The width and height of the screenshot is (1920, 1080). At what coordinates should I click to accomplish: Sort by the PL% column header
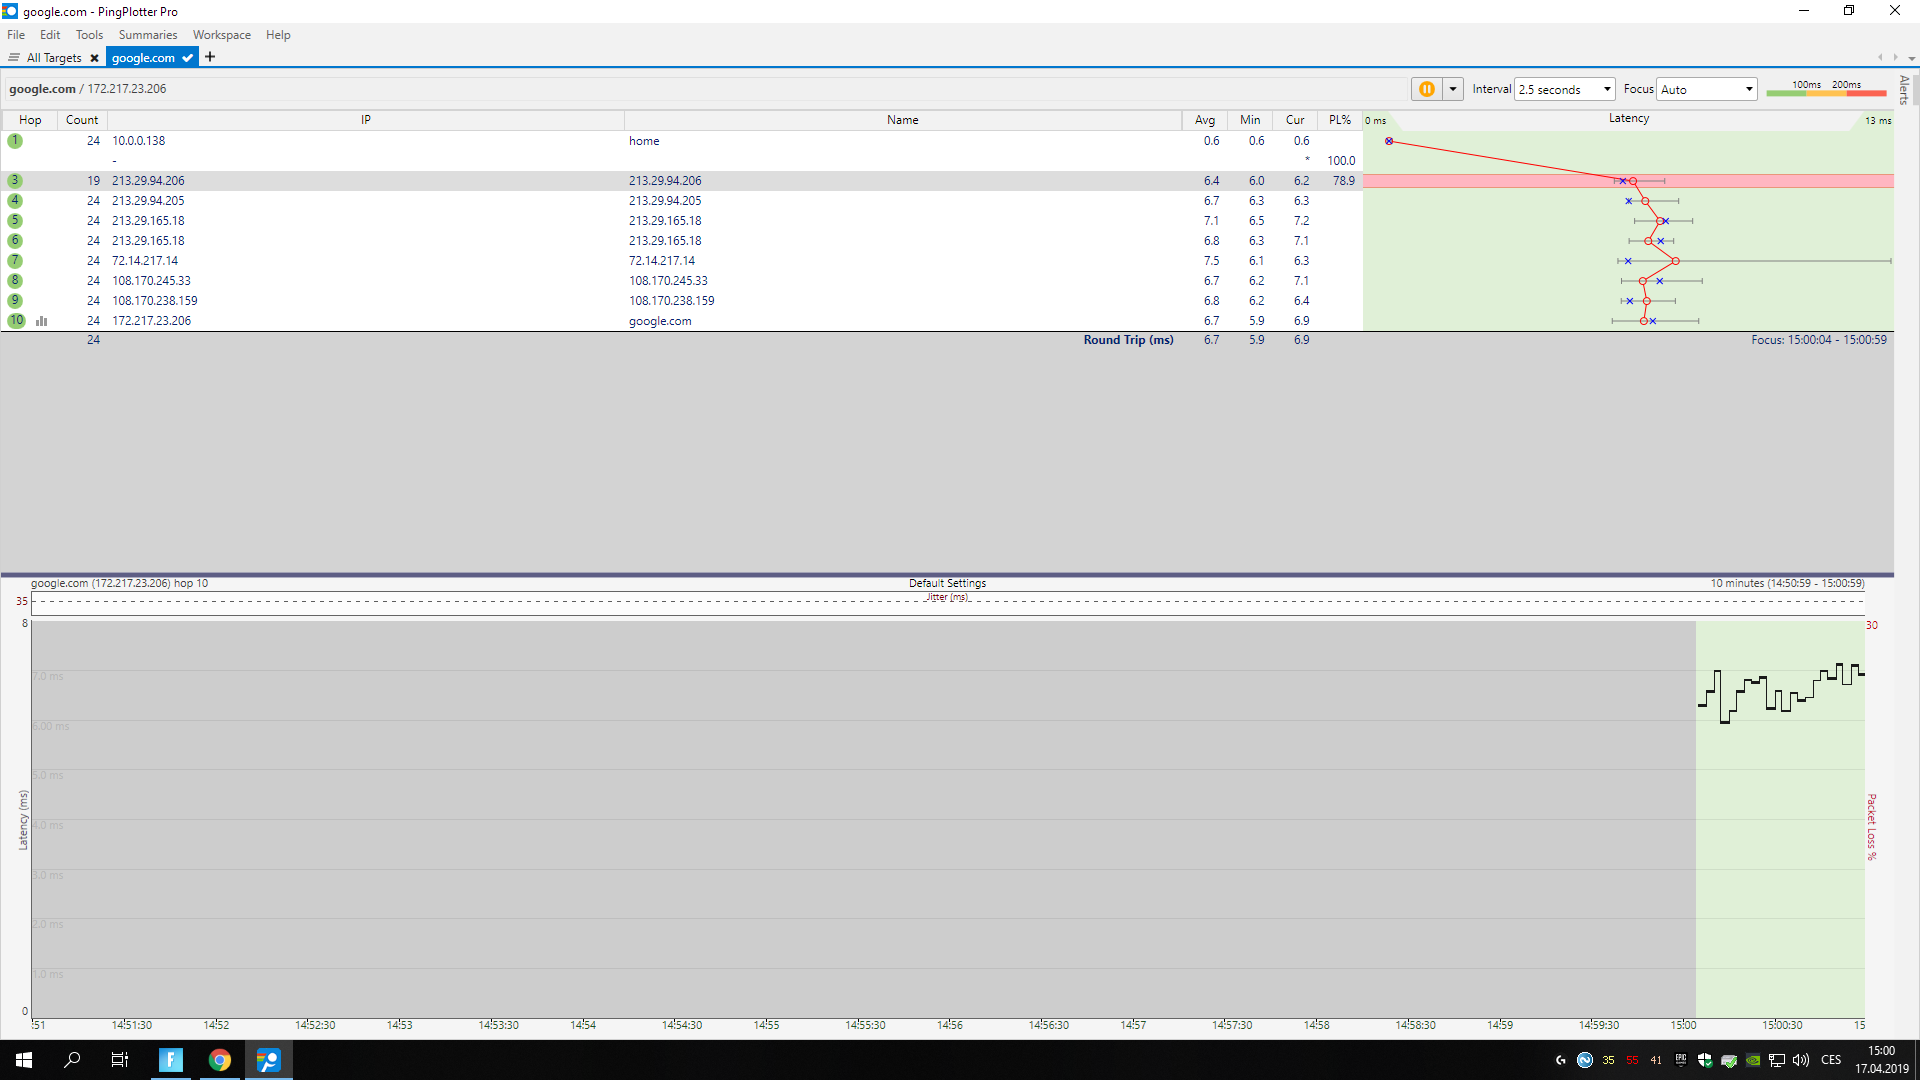pos(1339,120)
